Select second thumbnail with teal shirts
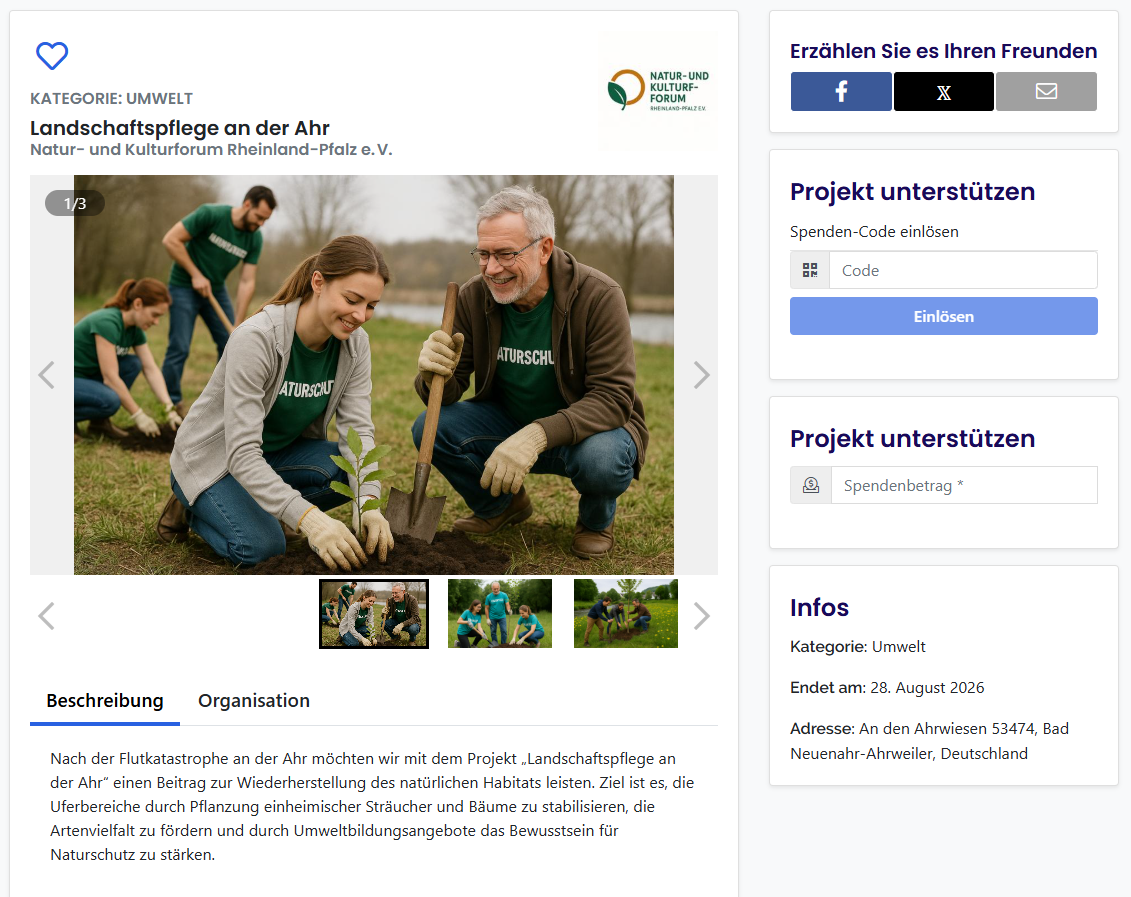Image resolution: width=1131 pixels, height=897 pixels. pyautogui.click(x=500, y=614)
